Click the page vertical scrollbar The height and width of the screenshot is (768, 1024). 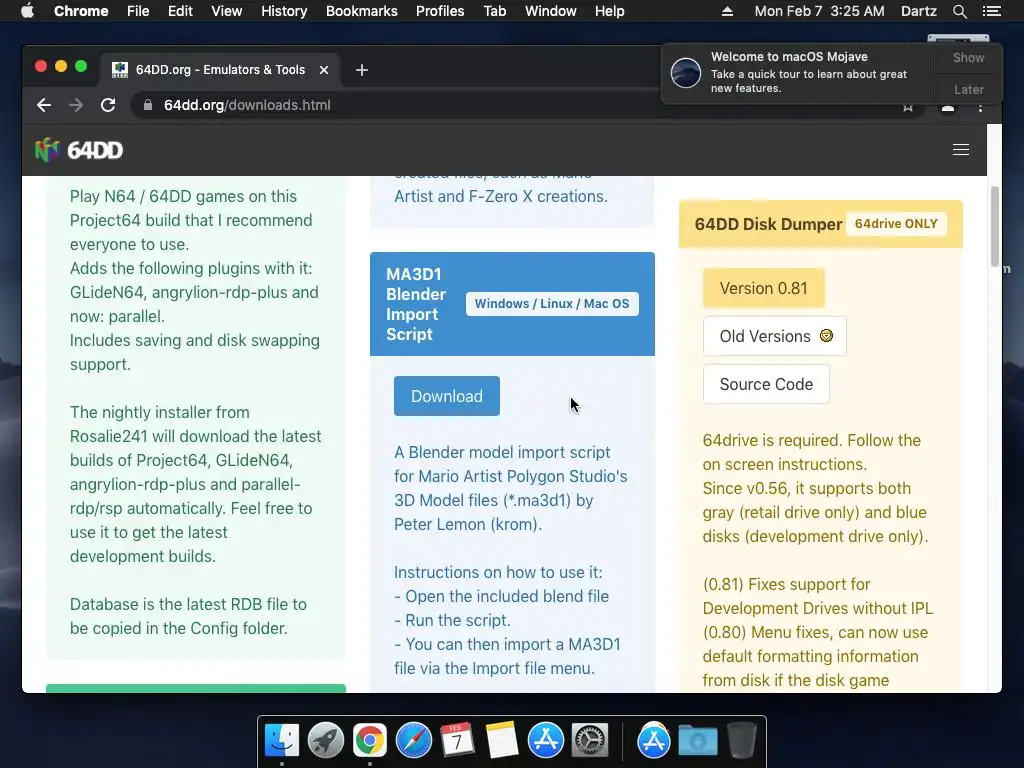(x=995, y=226)
